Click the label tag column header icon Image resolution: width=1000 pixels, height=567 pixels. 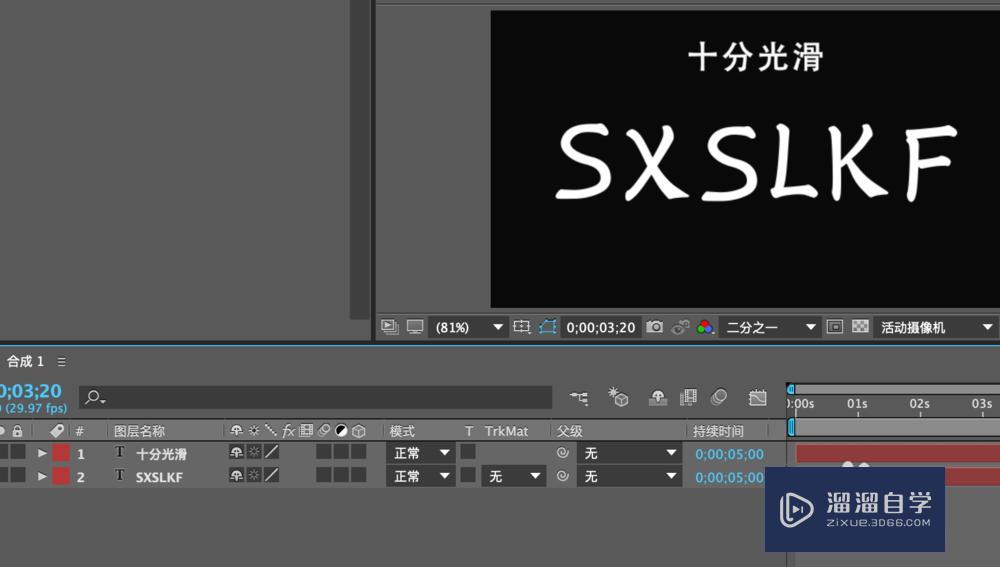57,431
